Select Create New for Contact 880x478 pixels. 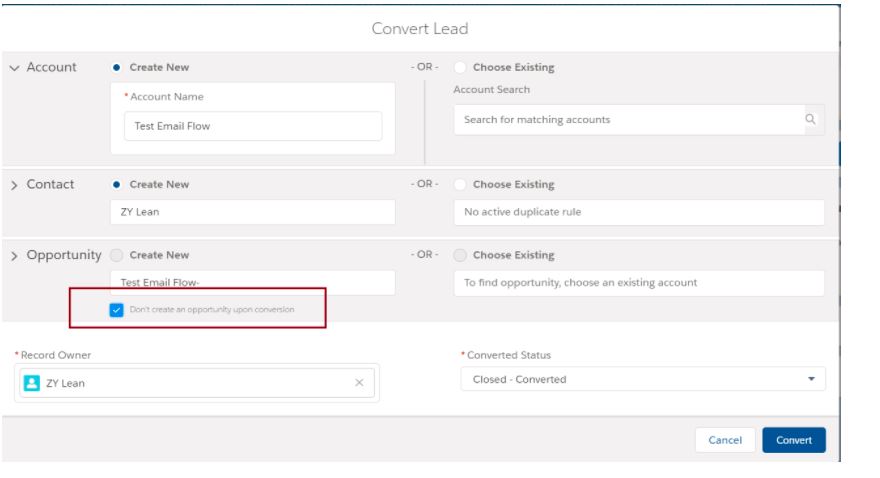click(x=119, y=185)
